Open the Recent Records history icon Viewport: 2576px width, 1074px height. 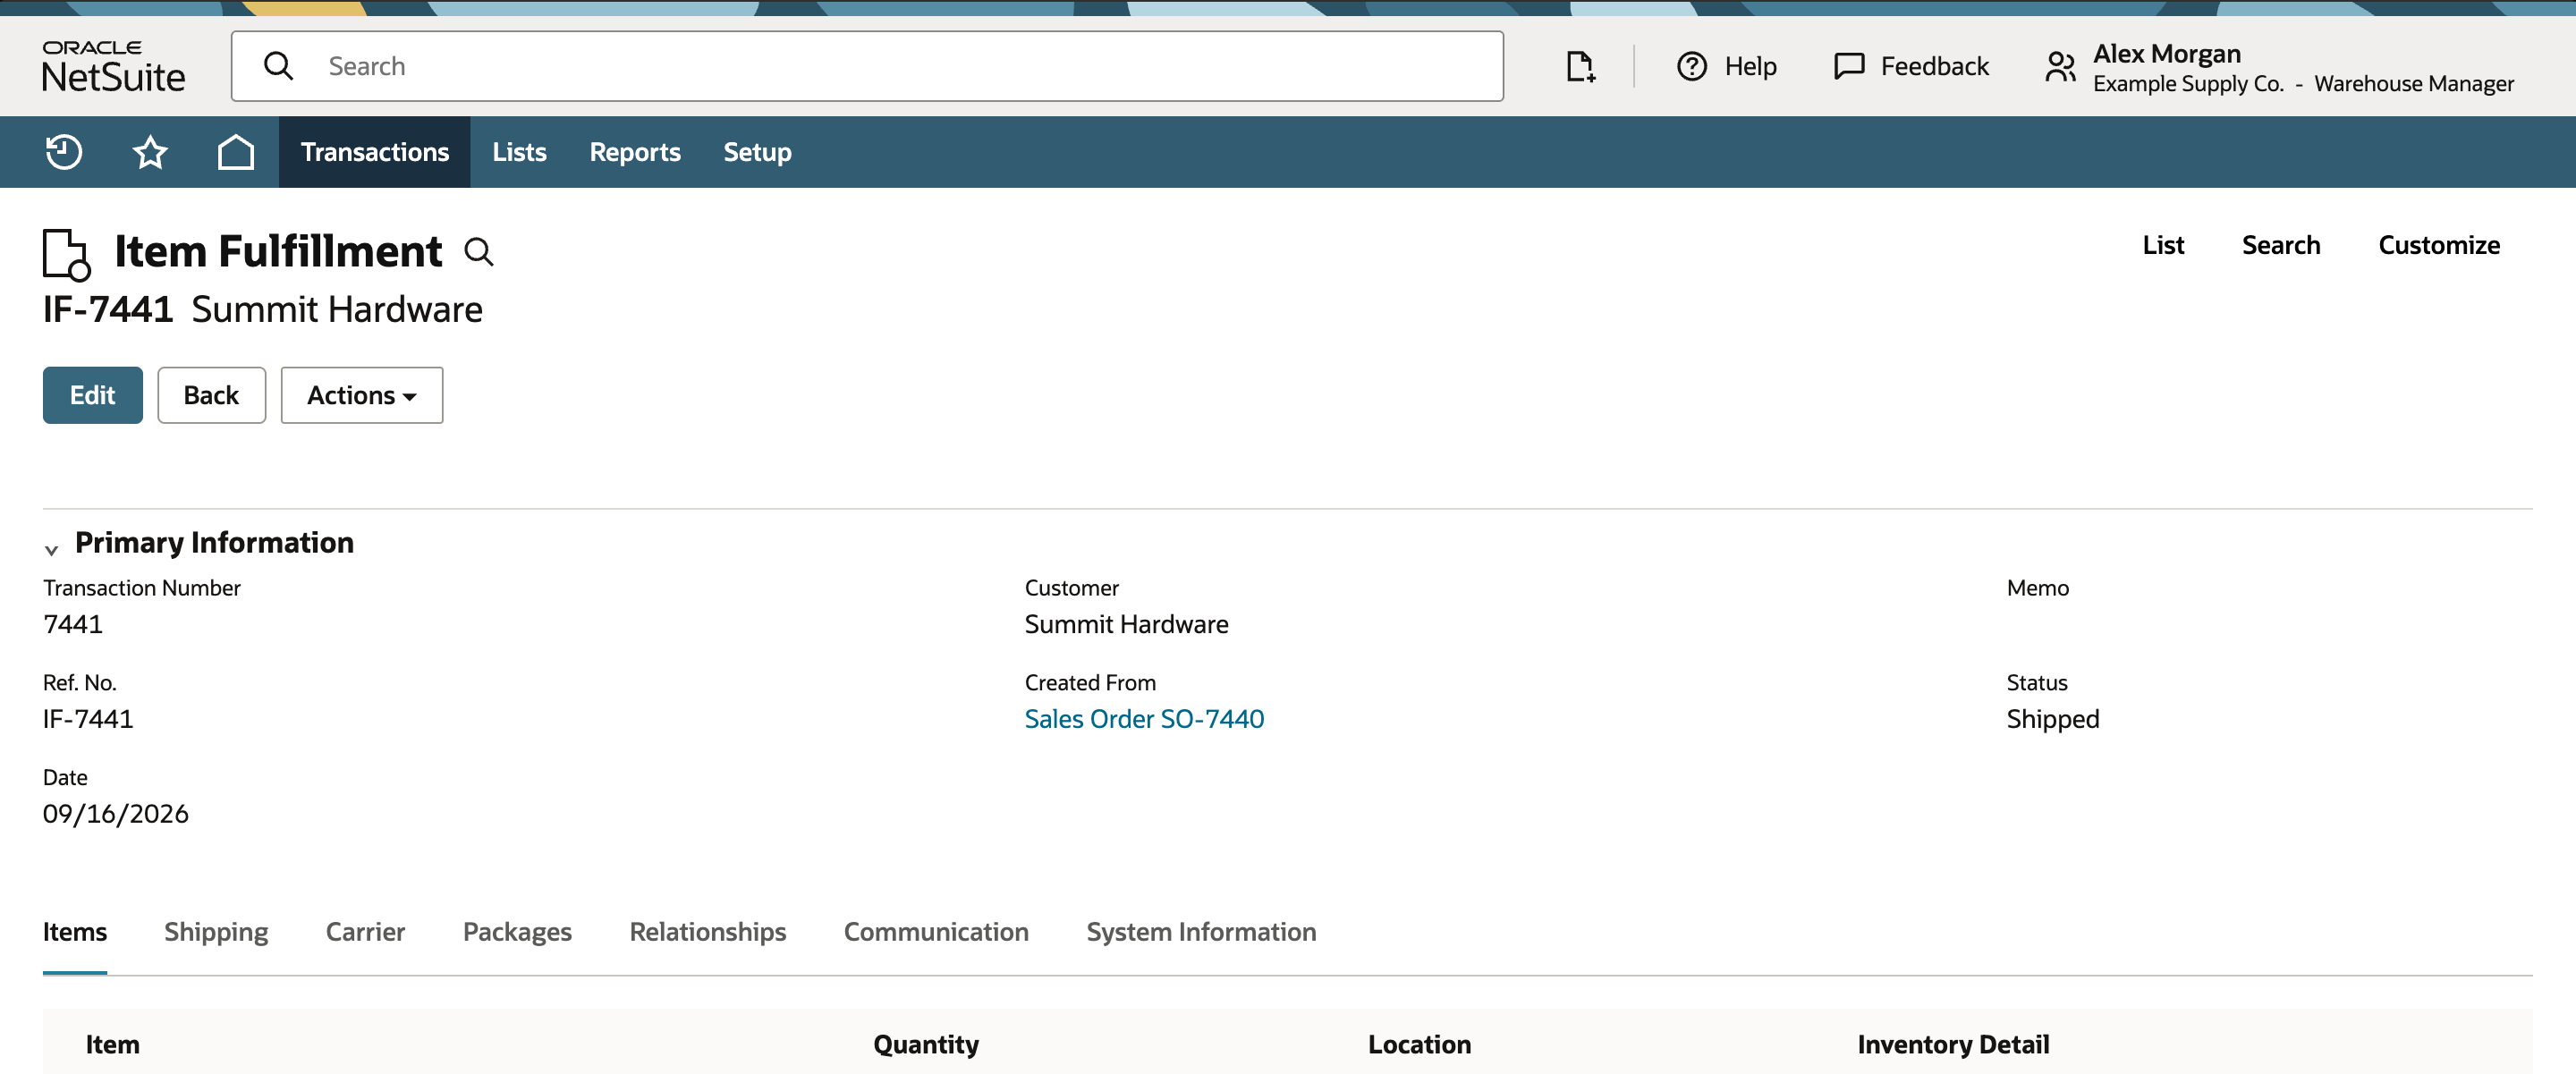tap(64, 152)
